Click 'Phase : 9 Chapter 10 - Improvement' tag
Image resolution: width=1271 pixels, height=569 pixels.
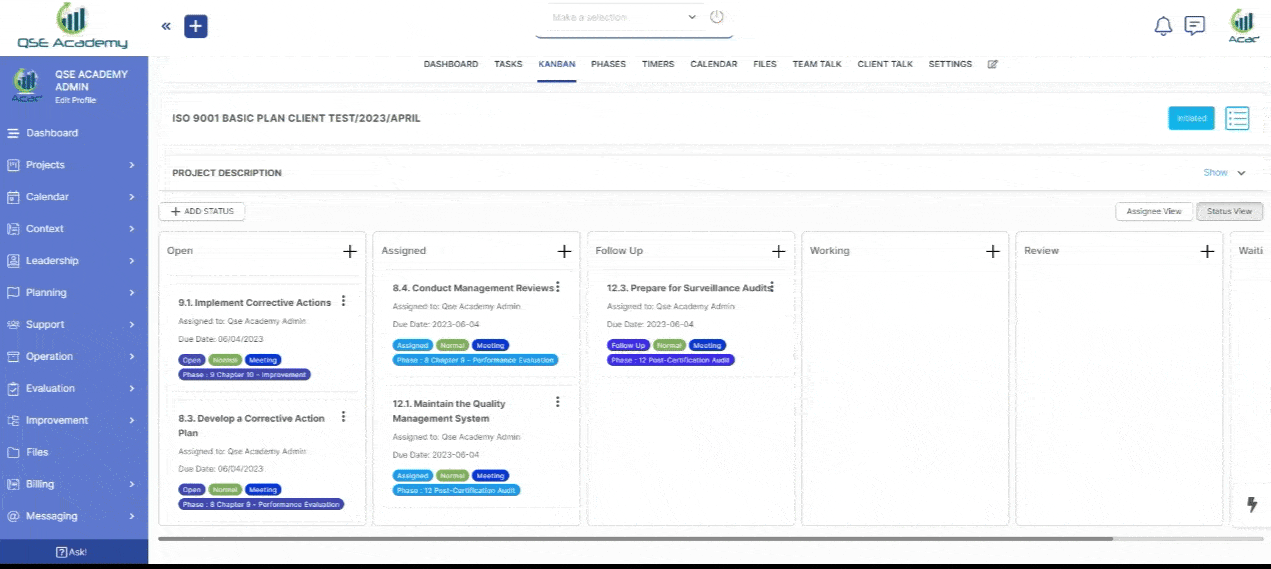pyautogui.click(x=245, y=375)
